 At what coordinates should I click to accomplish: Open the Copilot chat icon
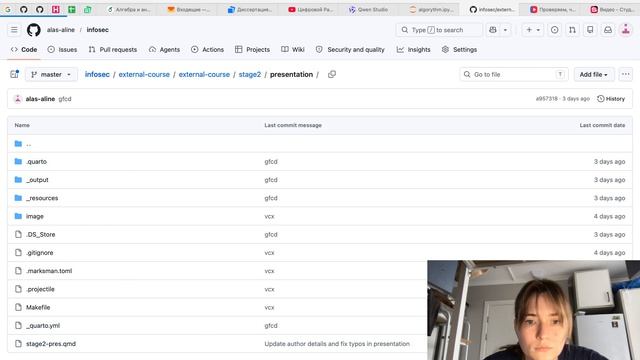pyautogui.click(x=493, y=30)
